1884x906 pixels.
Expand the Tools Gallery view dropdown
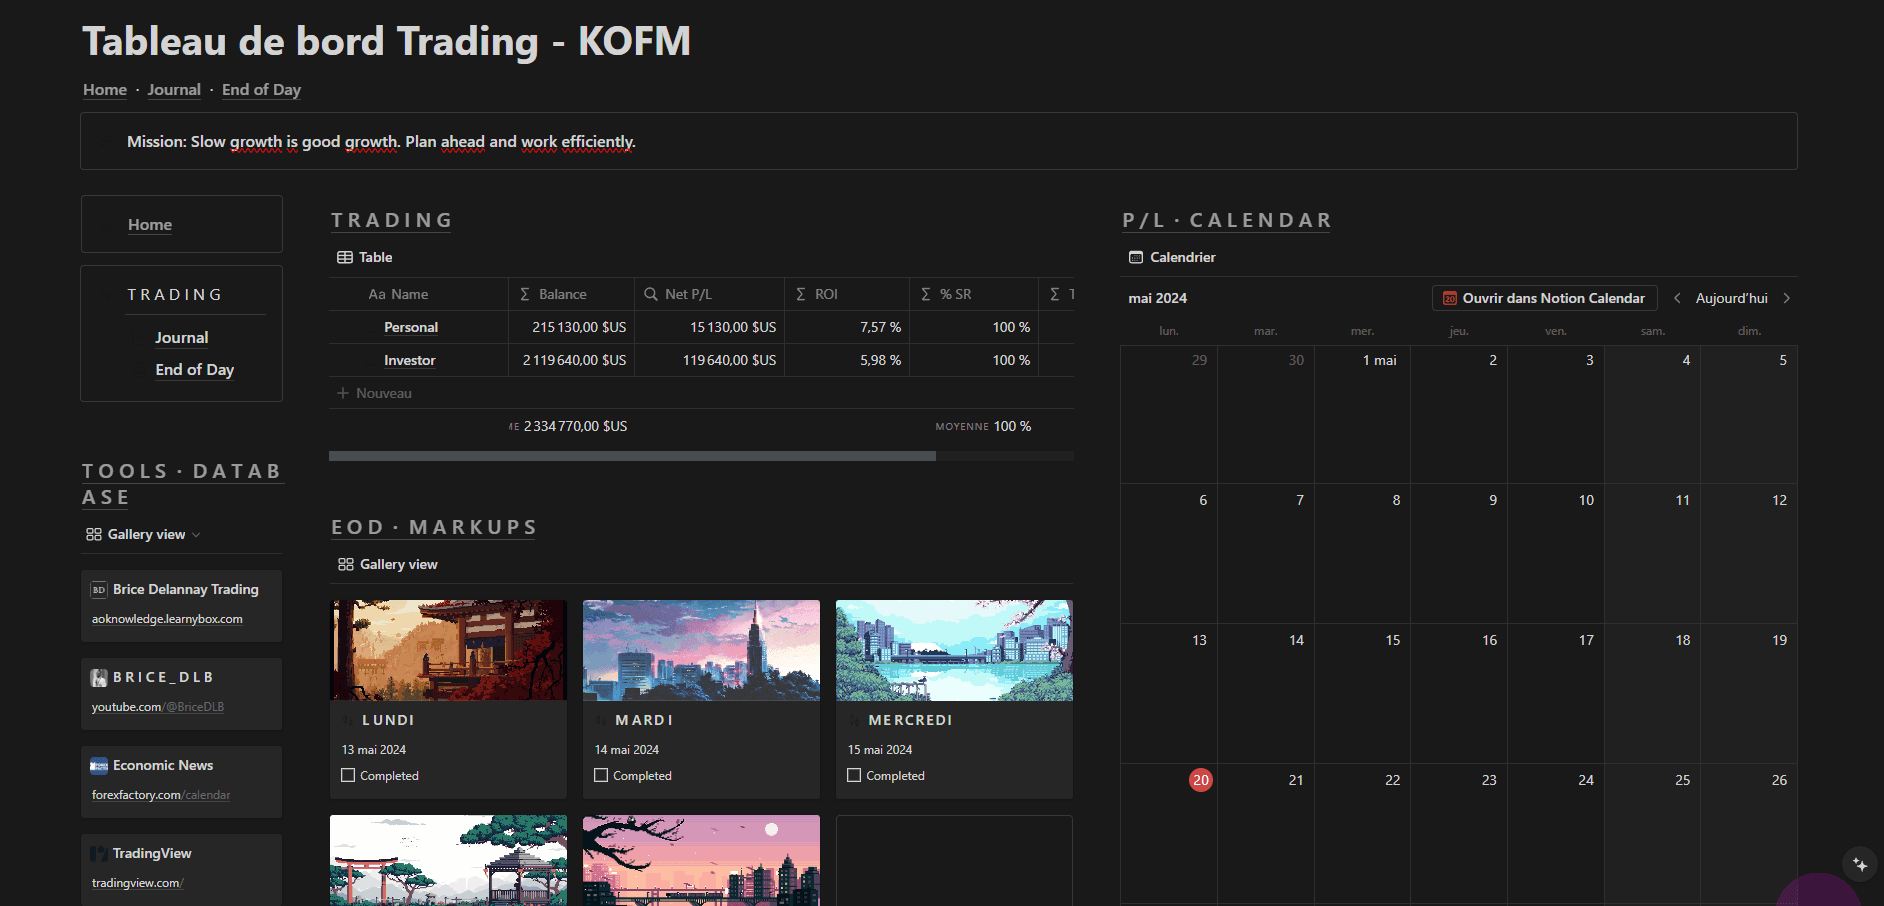click(x=196, y=535)
